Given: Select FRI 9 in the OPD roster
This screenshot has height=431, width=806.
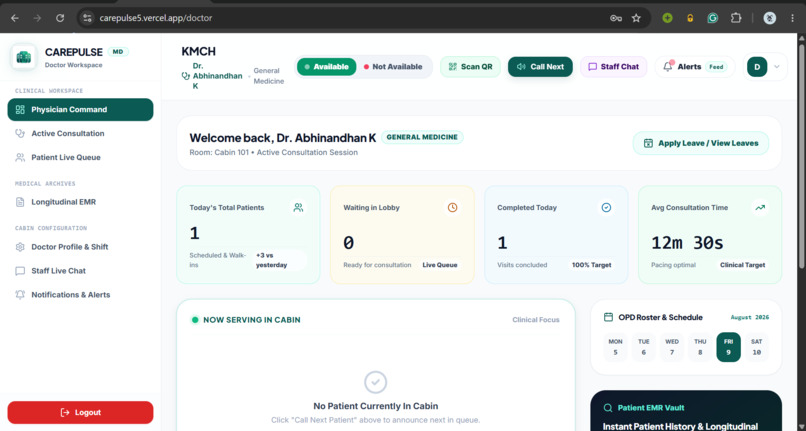Looking at the screenshot, I should 728,347.
